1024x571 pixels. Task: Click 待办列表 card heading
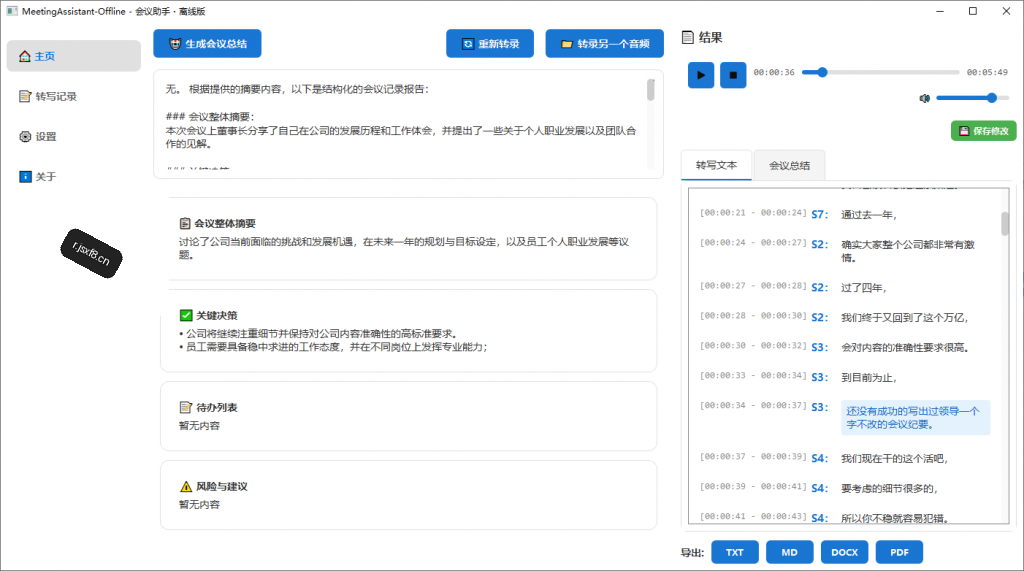click(x=217, y=407)
